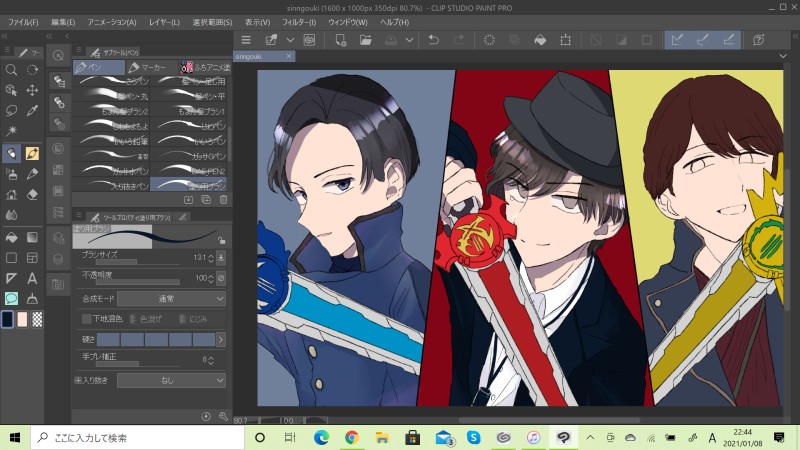
Task: Toggle snap to grid button
Action: pyautogui.click(x=729, y=40)
